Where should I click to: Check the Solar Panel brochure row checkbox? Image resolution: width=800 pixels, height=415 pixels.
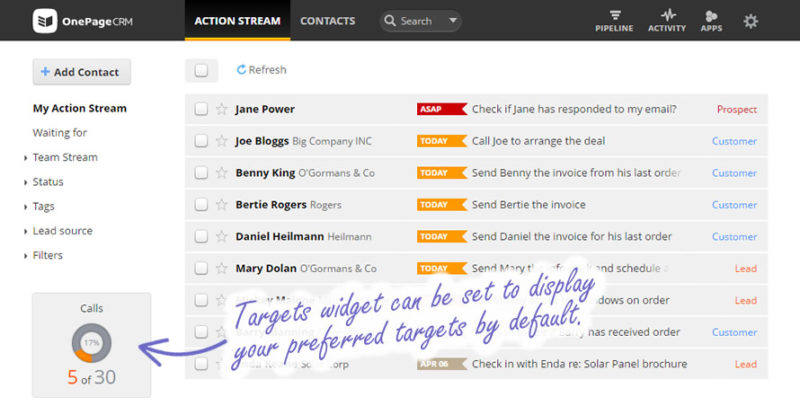pyautogui.click(x=201, y=364)
